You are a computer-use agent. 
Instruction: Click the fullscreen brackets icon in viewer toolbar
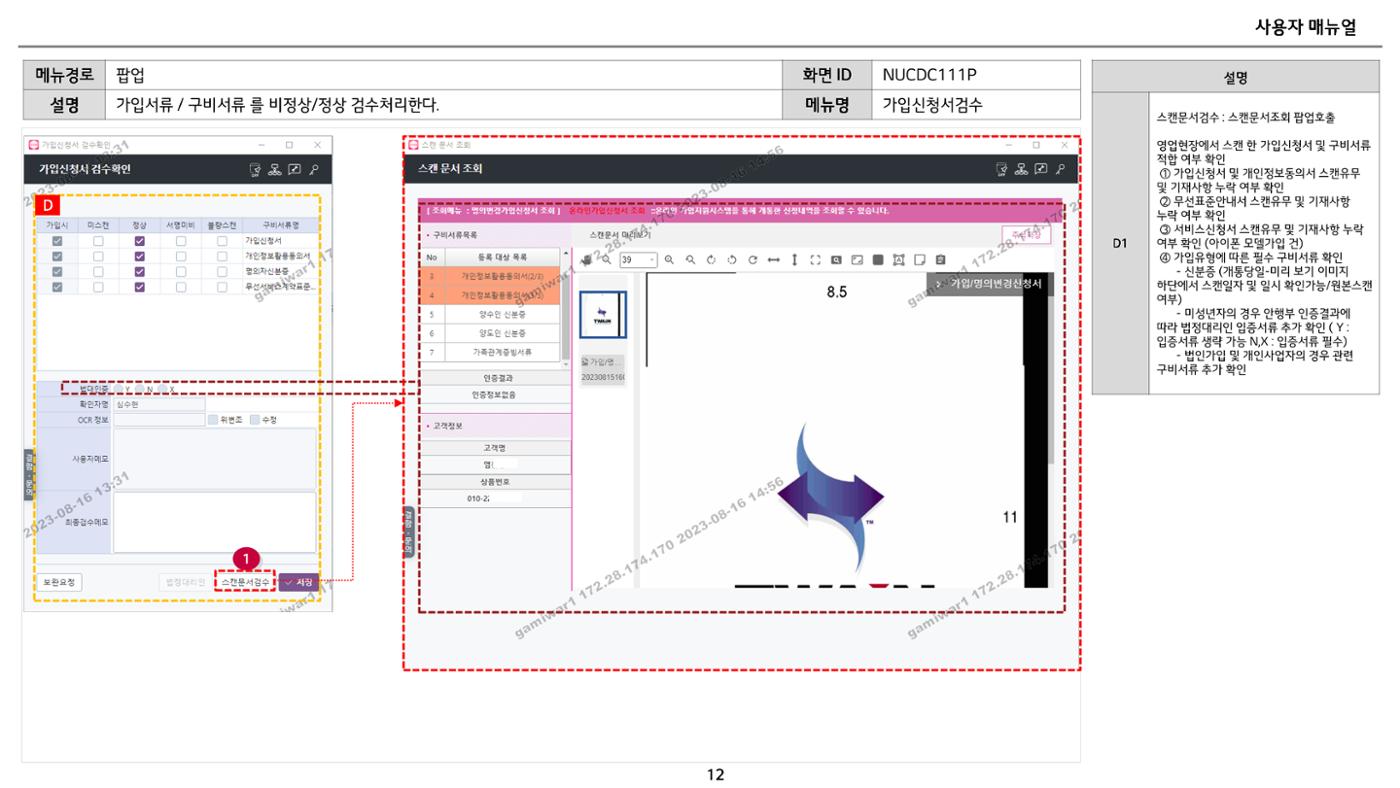point(815,260)
